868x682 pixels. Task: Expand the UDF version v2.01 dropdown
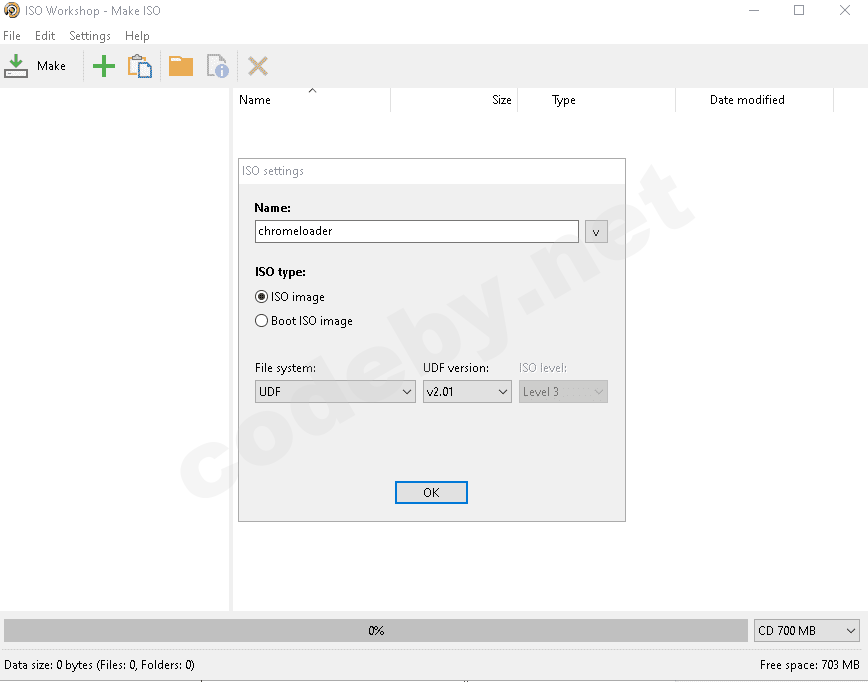click(467, 392)
